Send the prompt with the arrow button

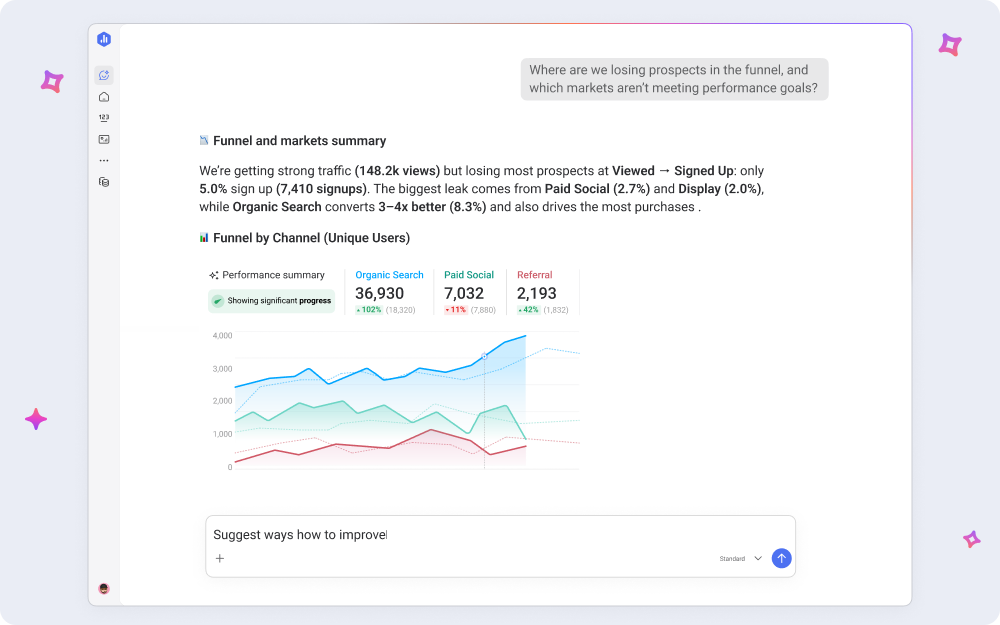click(781, 559)
